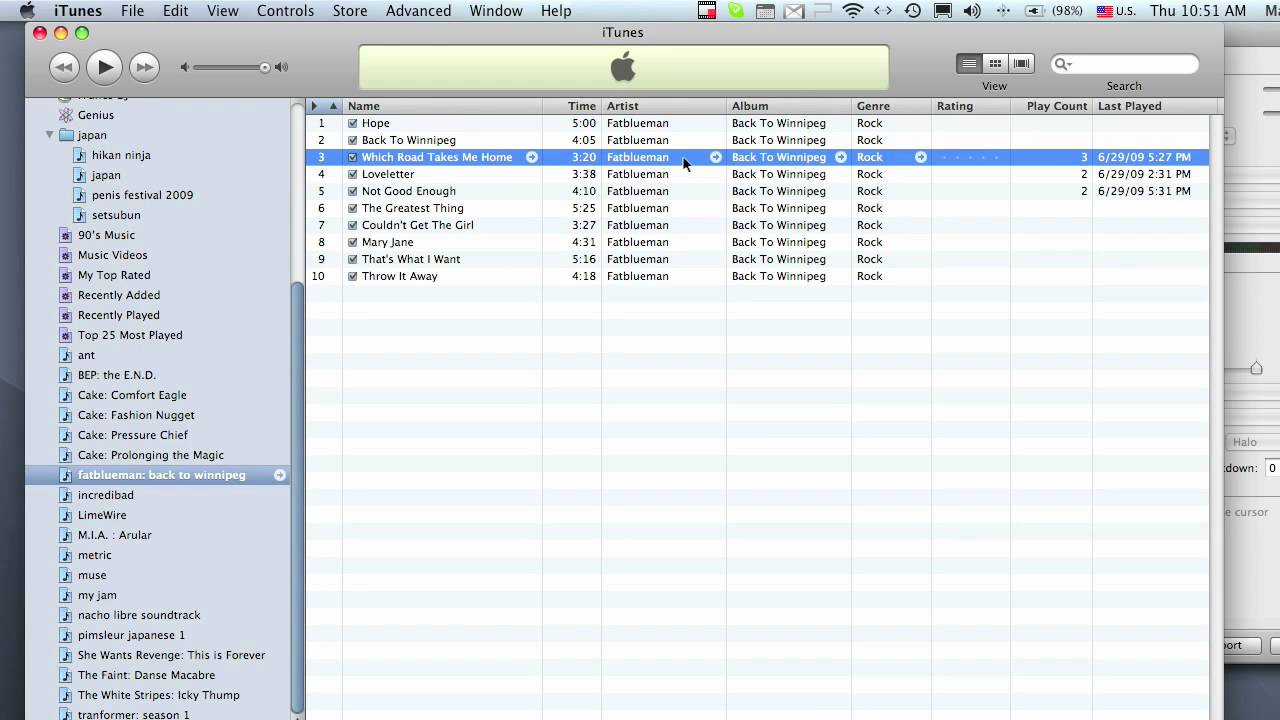The width and height of the screenshot is (1280, 720).
Task: Switch to Cover Flow view
Action: pos(1021,64)
